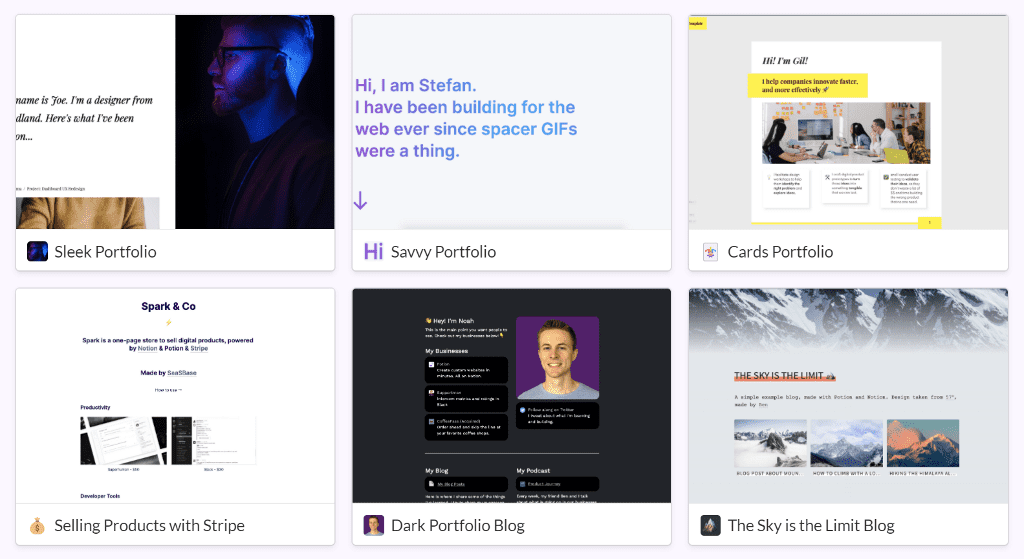The width and height of the screenshot is (1024, 559).
Task: Open the Sleek Portfolio title link
Action: 105,252
